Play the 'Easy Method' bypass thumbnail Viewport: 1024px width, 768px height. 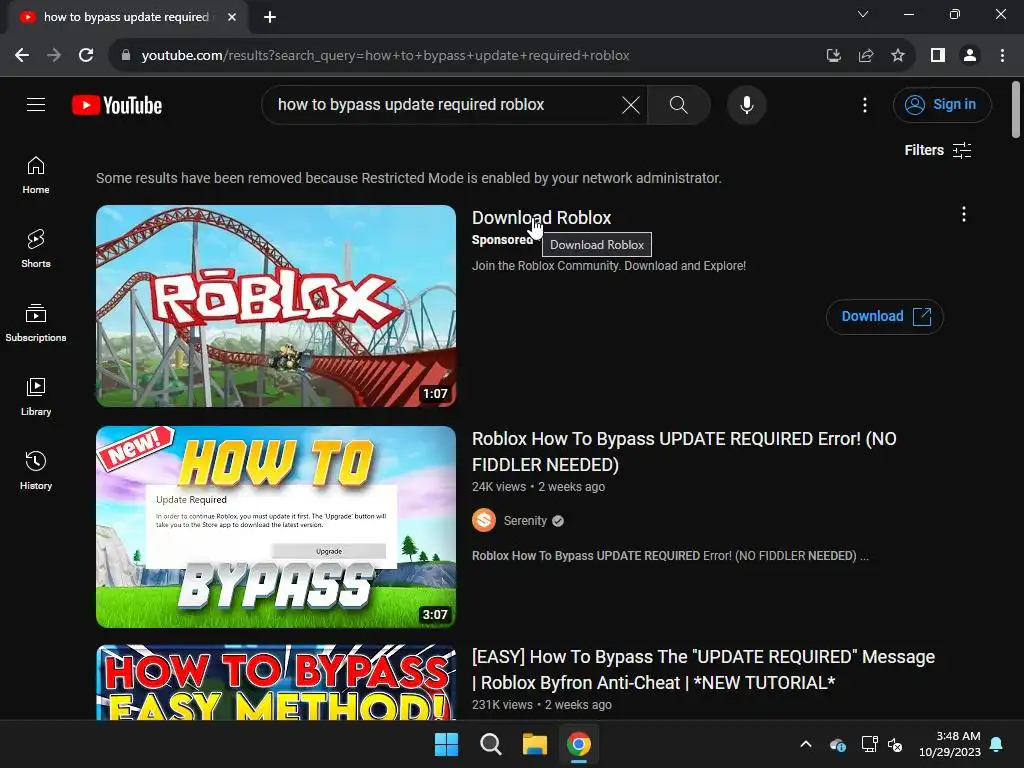(276, 682)
